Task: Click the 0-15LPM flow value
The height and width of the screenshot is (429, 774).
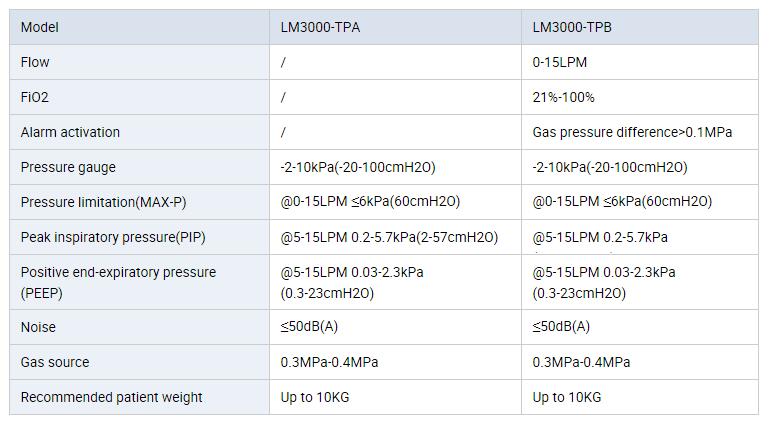Action: point(560,62)
